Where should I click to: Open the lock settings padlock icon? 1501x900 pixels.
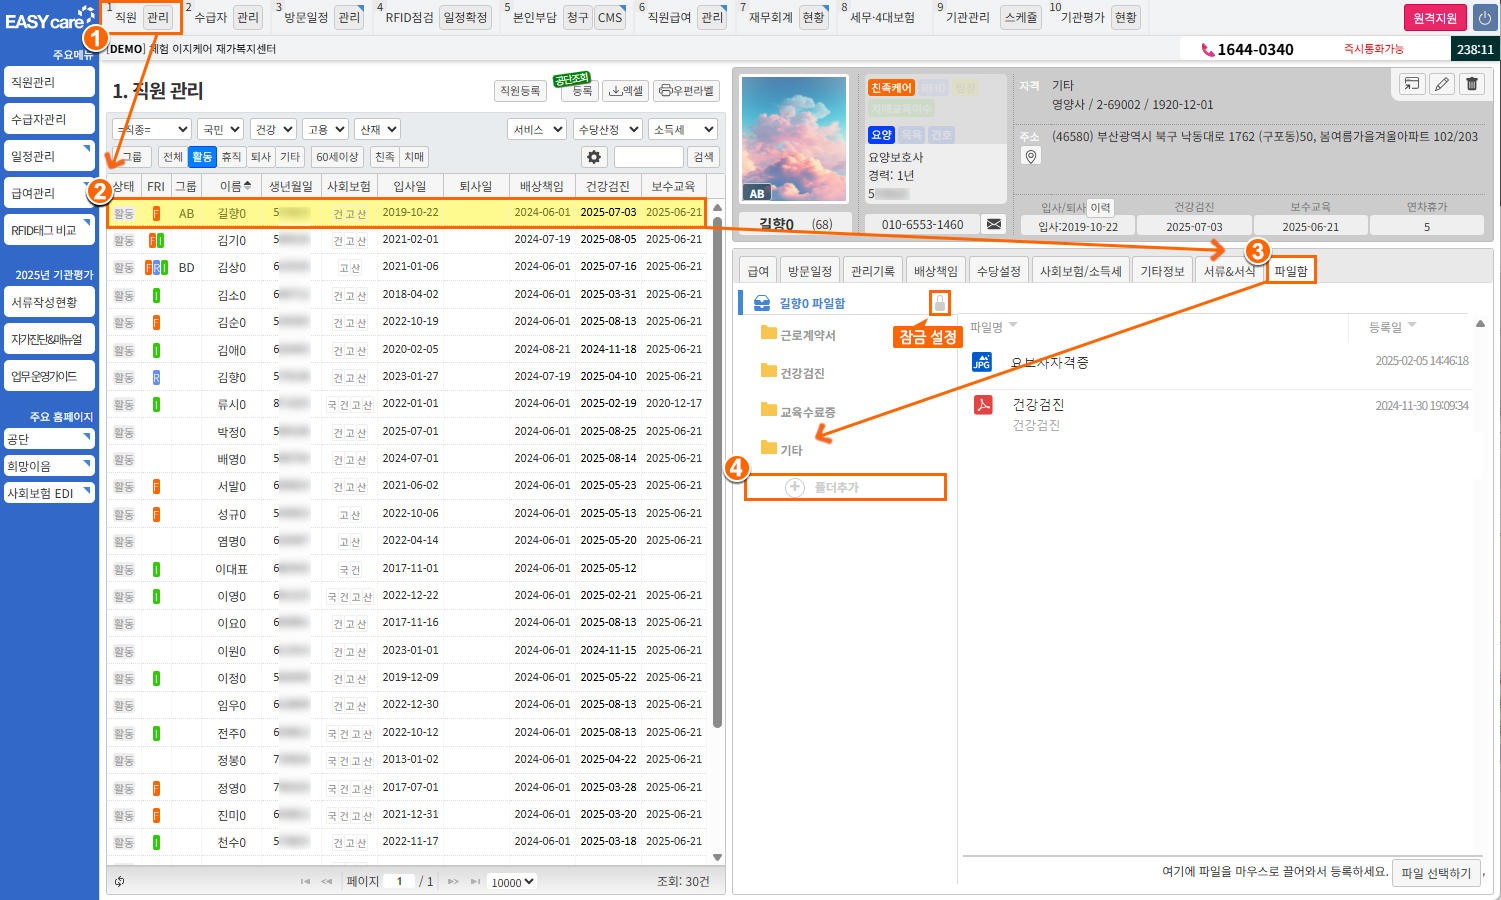point(939,302)
